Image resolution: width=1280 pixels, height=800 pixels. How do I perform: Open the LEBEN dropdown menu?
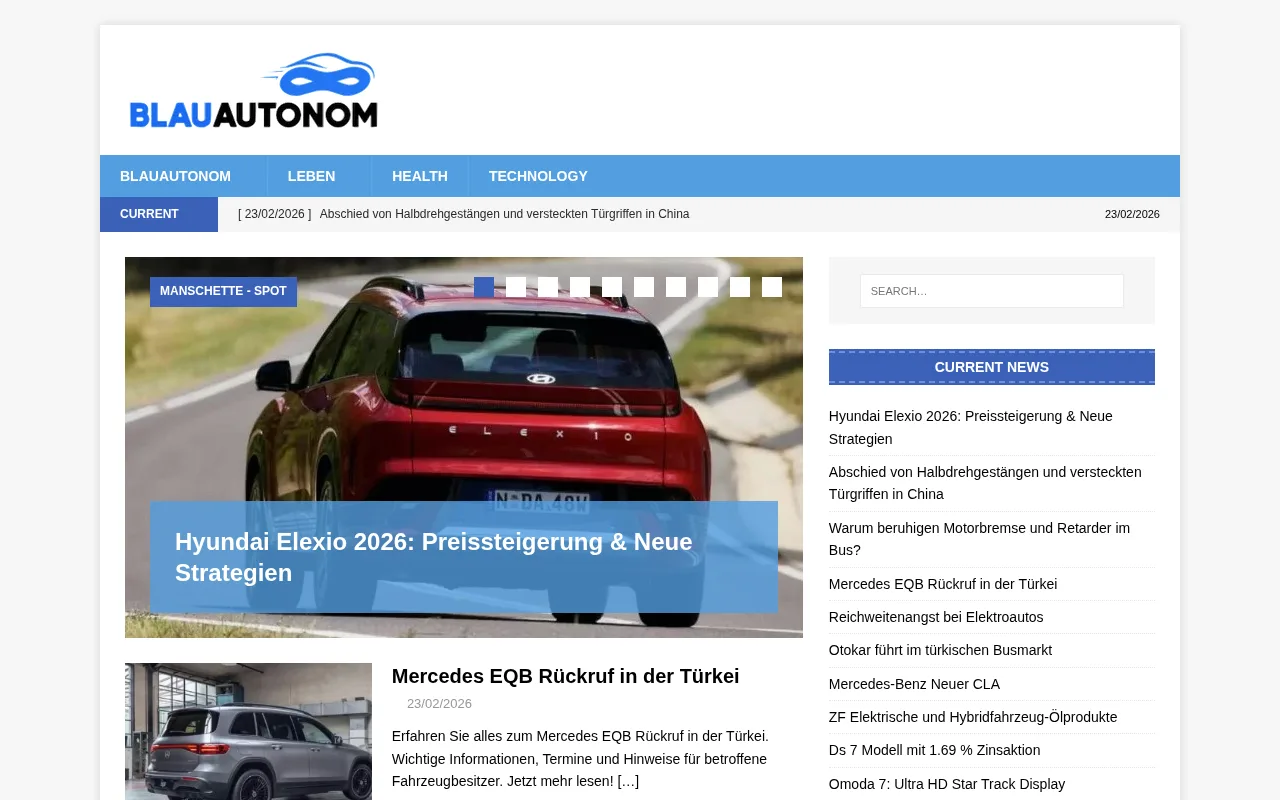click(x=311, y=176)
